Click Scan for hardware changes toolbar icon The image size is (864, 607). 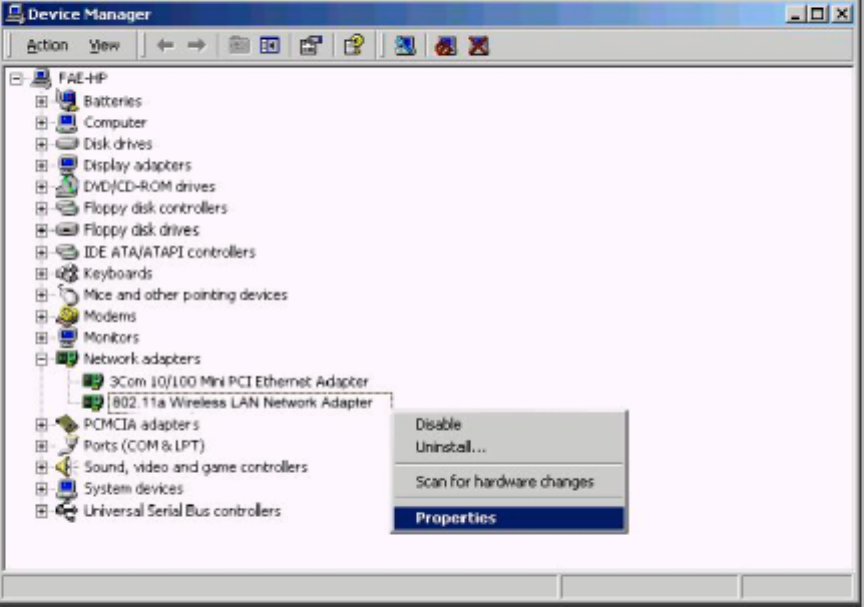click(x=405, y=45)
